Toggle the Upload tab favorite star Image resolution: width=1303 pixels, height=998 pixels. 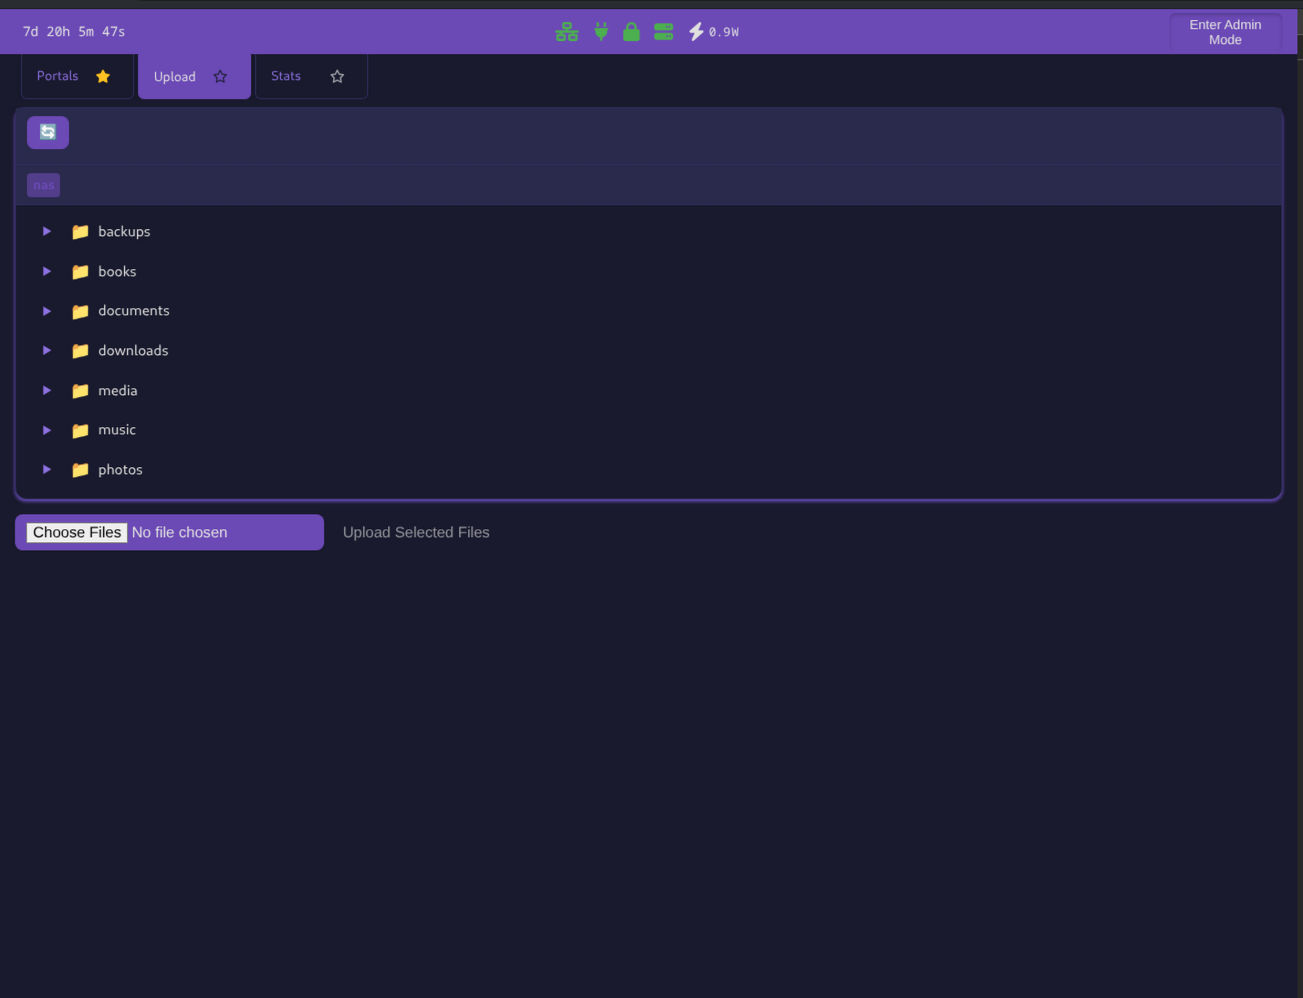coord(220,77)
